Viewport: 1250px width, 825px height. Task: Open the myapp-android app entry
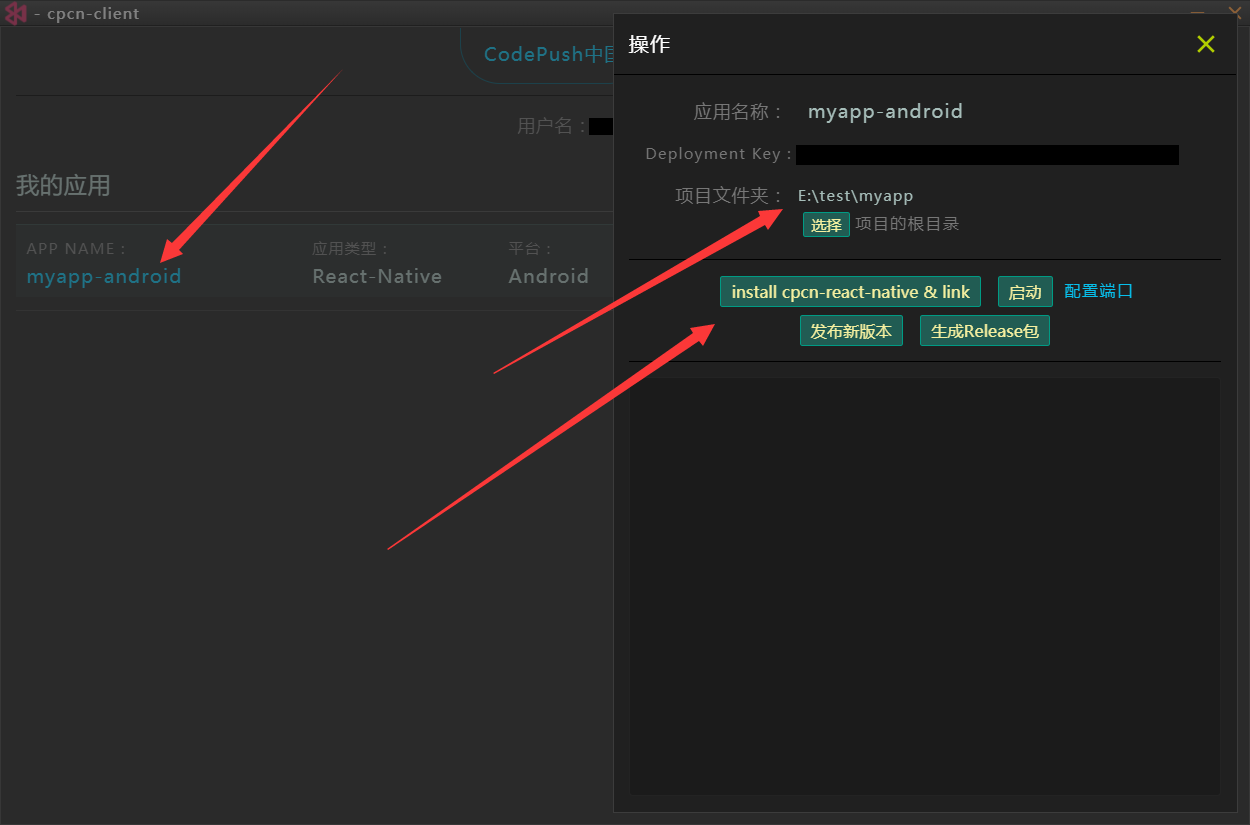[x=104, y=276]
